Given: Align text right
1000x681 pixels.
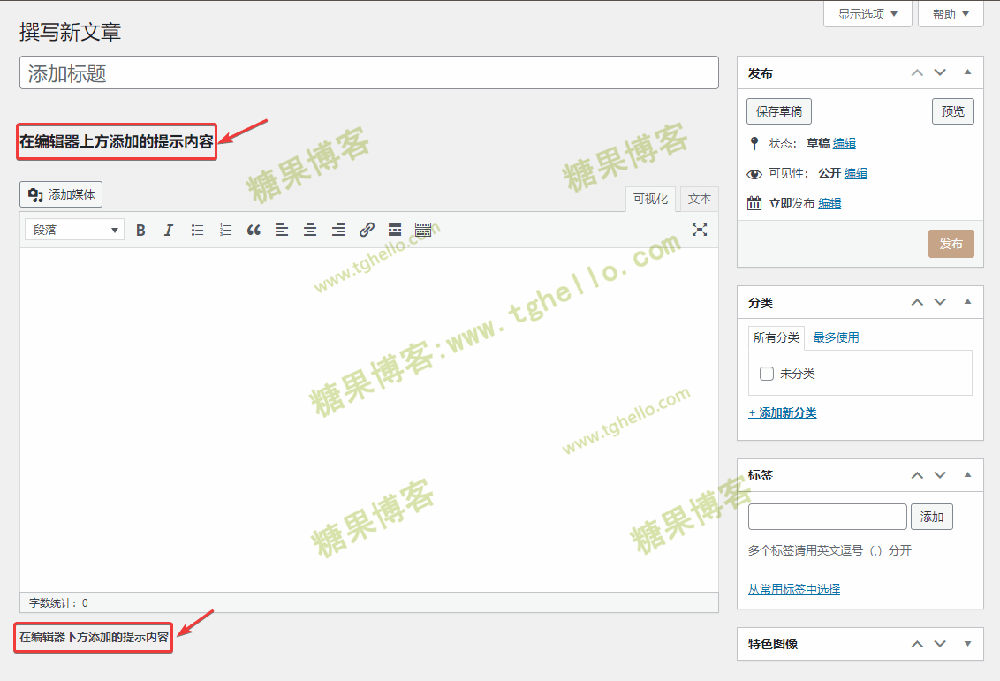Looking at the screenshot, I should coord(338,230).
